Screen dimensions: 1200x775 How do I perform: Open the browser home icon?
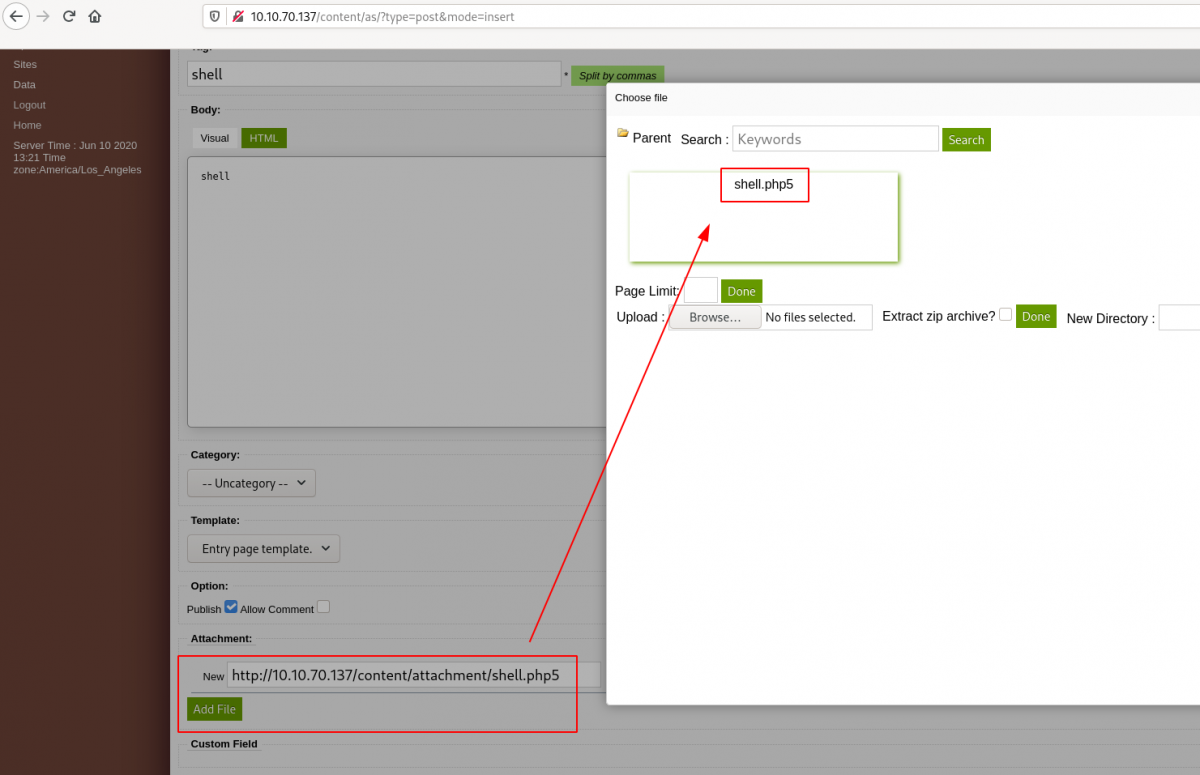pos(95,16)
